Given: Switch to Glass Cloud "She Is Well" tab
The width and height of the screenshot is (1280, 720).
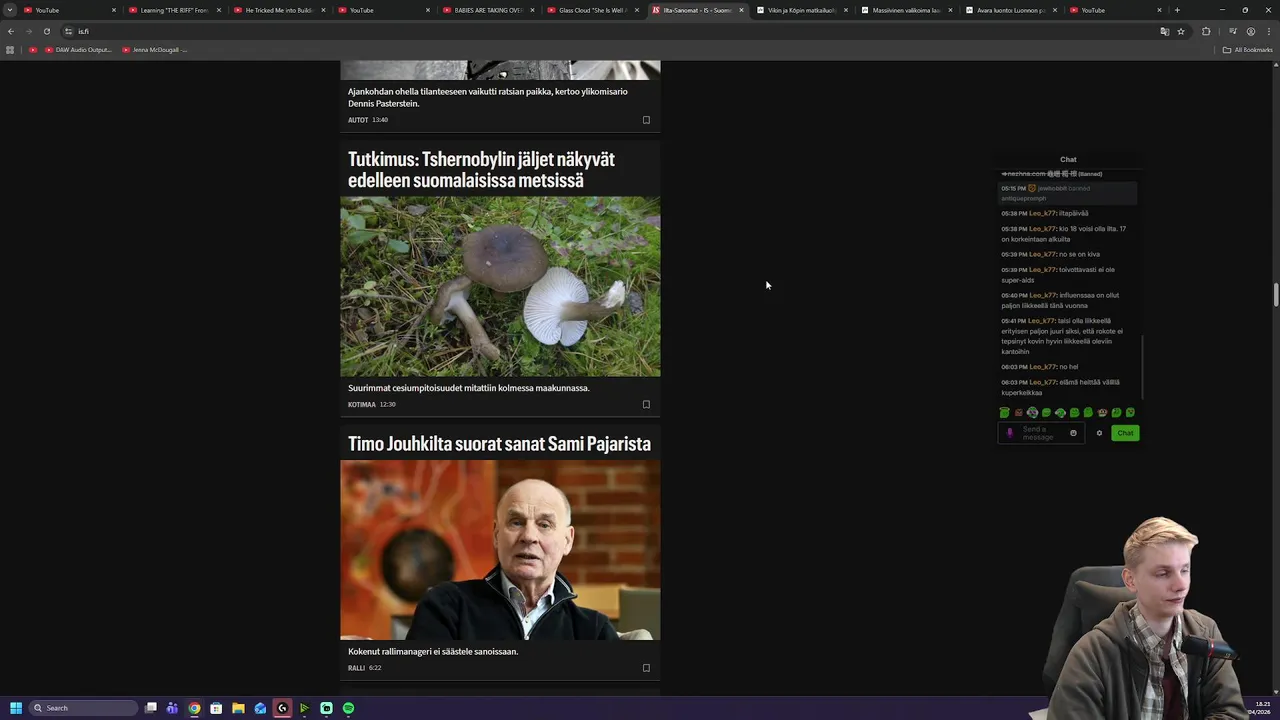Looking at the screenshot, I should click(x=592, y=10).
